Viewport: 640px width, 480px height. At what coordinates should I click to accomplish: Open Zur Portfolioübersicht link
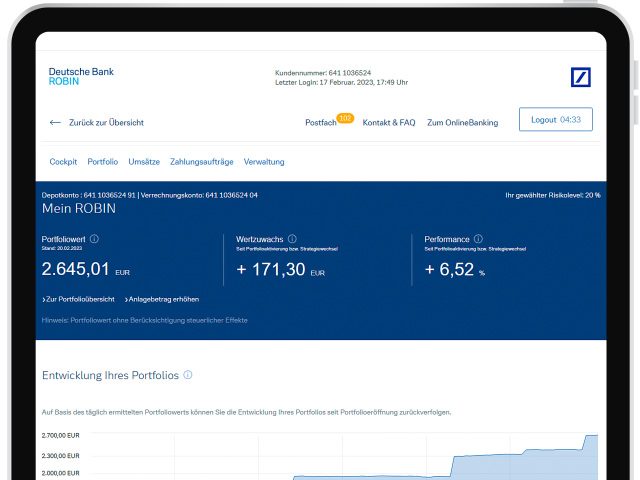click(x=78, y=299)
